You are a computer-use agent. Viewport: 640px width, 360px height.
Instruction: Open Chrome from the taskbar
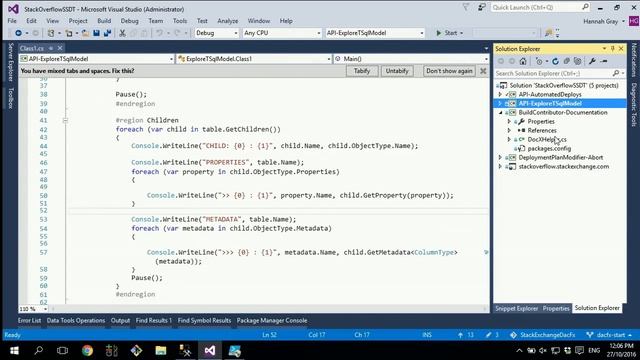point(87,351)
